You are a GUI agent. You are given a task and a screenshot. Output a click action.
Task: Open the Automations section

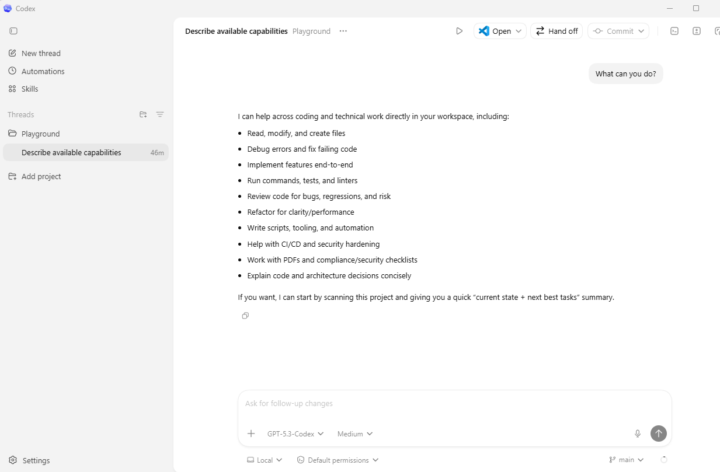pyautogui.click(x=43, y=71)
